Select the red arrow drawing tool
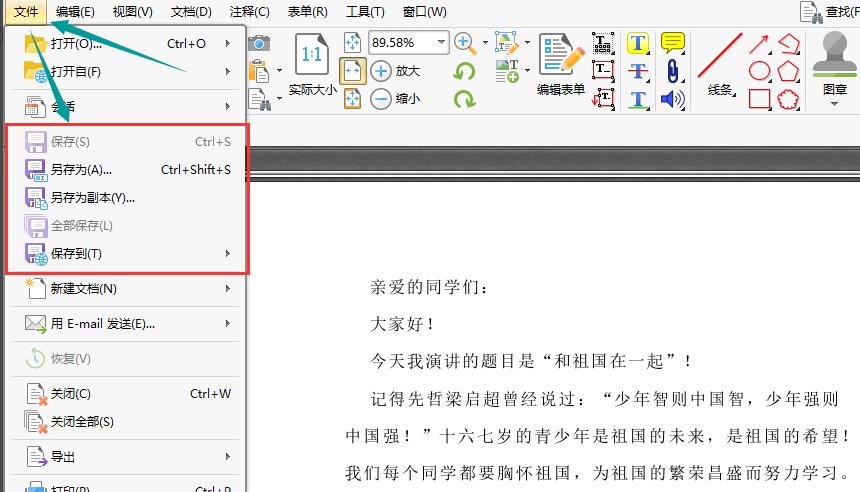Image resolution: width=860 pixels, height=492 pixels. pos(760,44)
